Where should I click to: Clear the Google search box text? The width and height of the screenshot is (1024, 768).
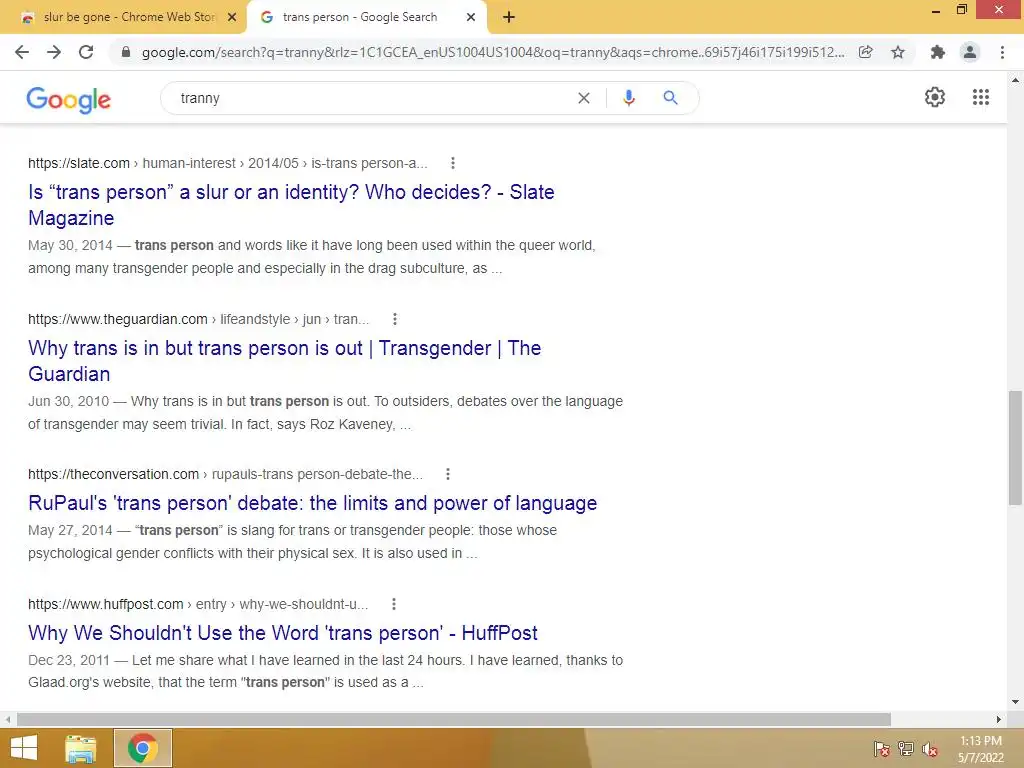(x=584, y=98)
